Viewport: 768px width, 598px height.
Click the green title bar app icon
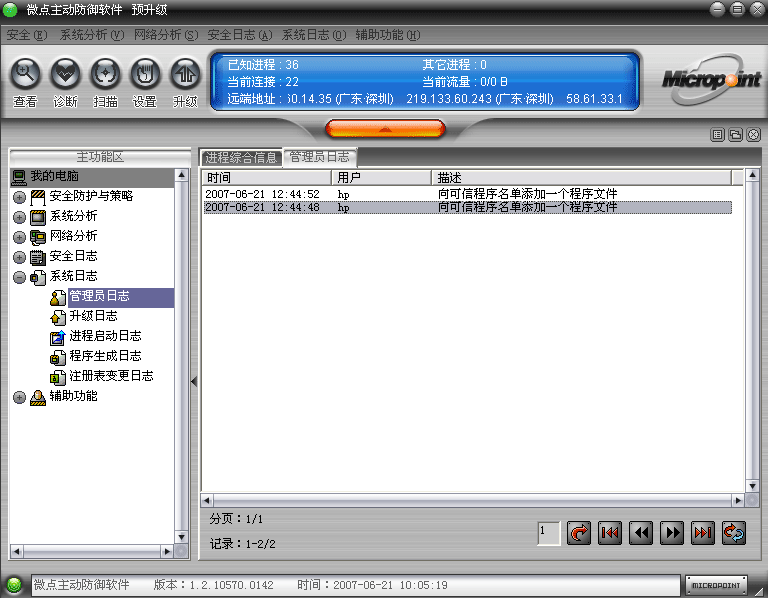point(10,10)
